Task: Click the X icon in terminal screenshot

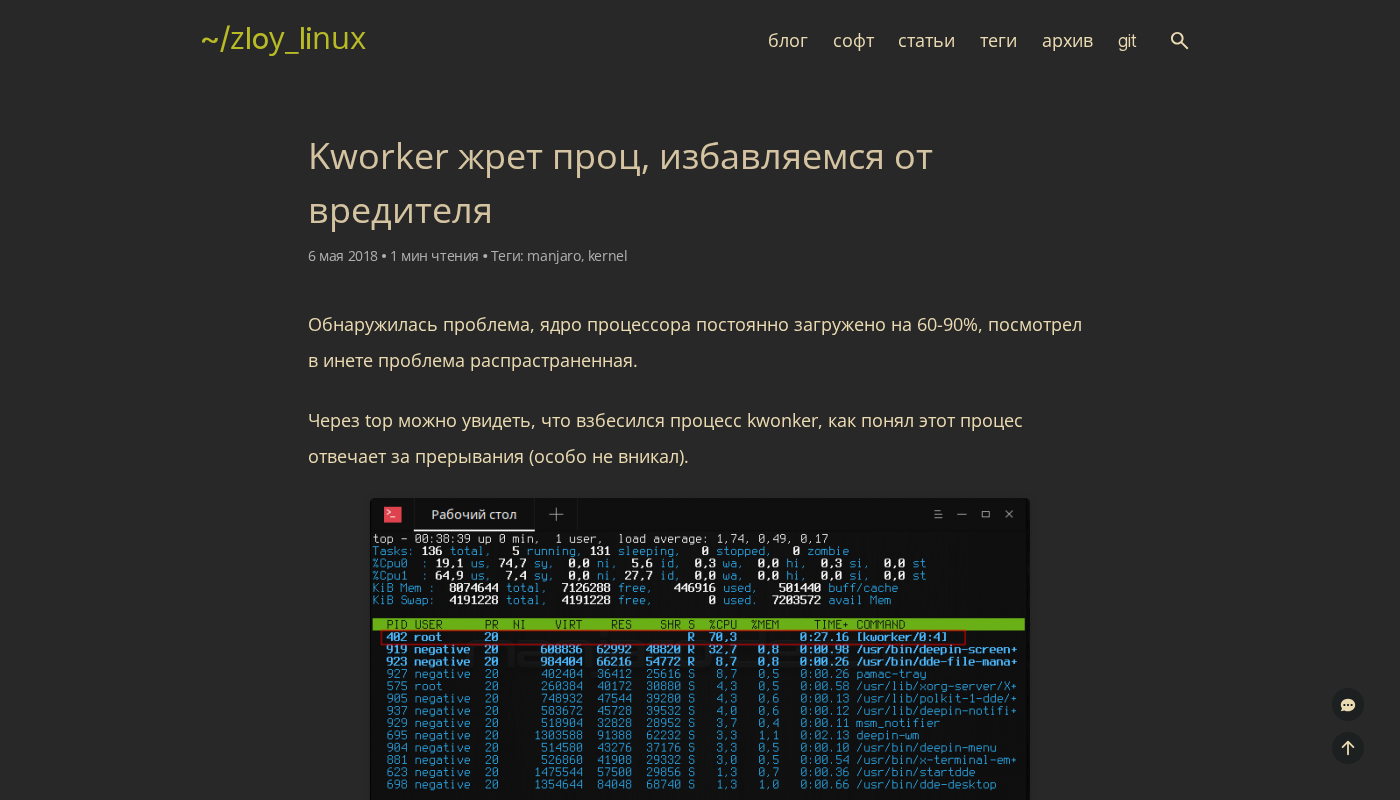Action: click(x=1009, y=514)
